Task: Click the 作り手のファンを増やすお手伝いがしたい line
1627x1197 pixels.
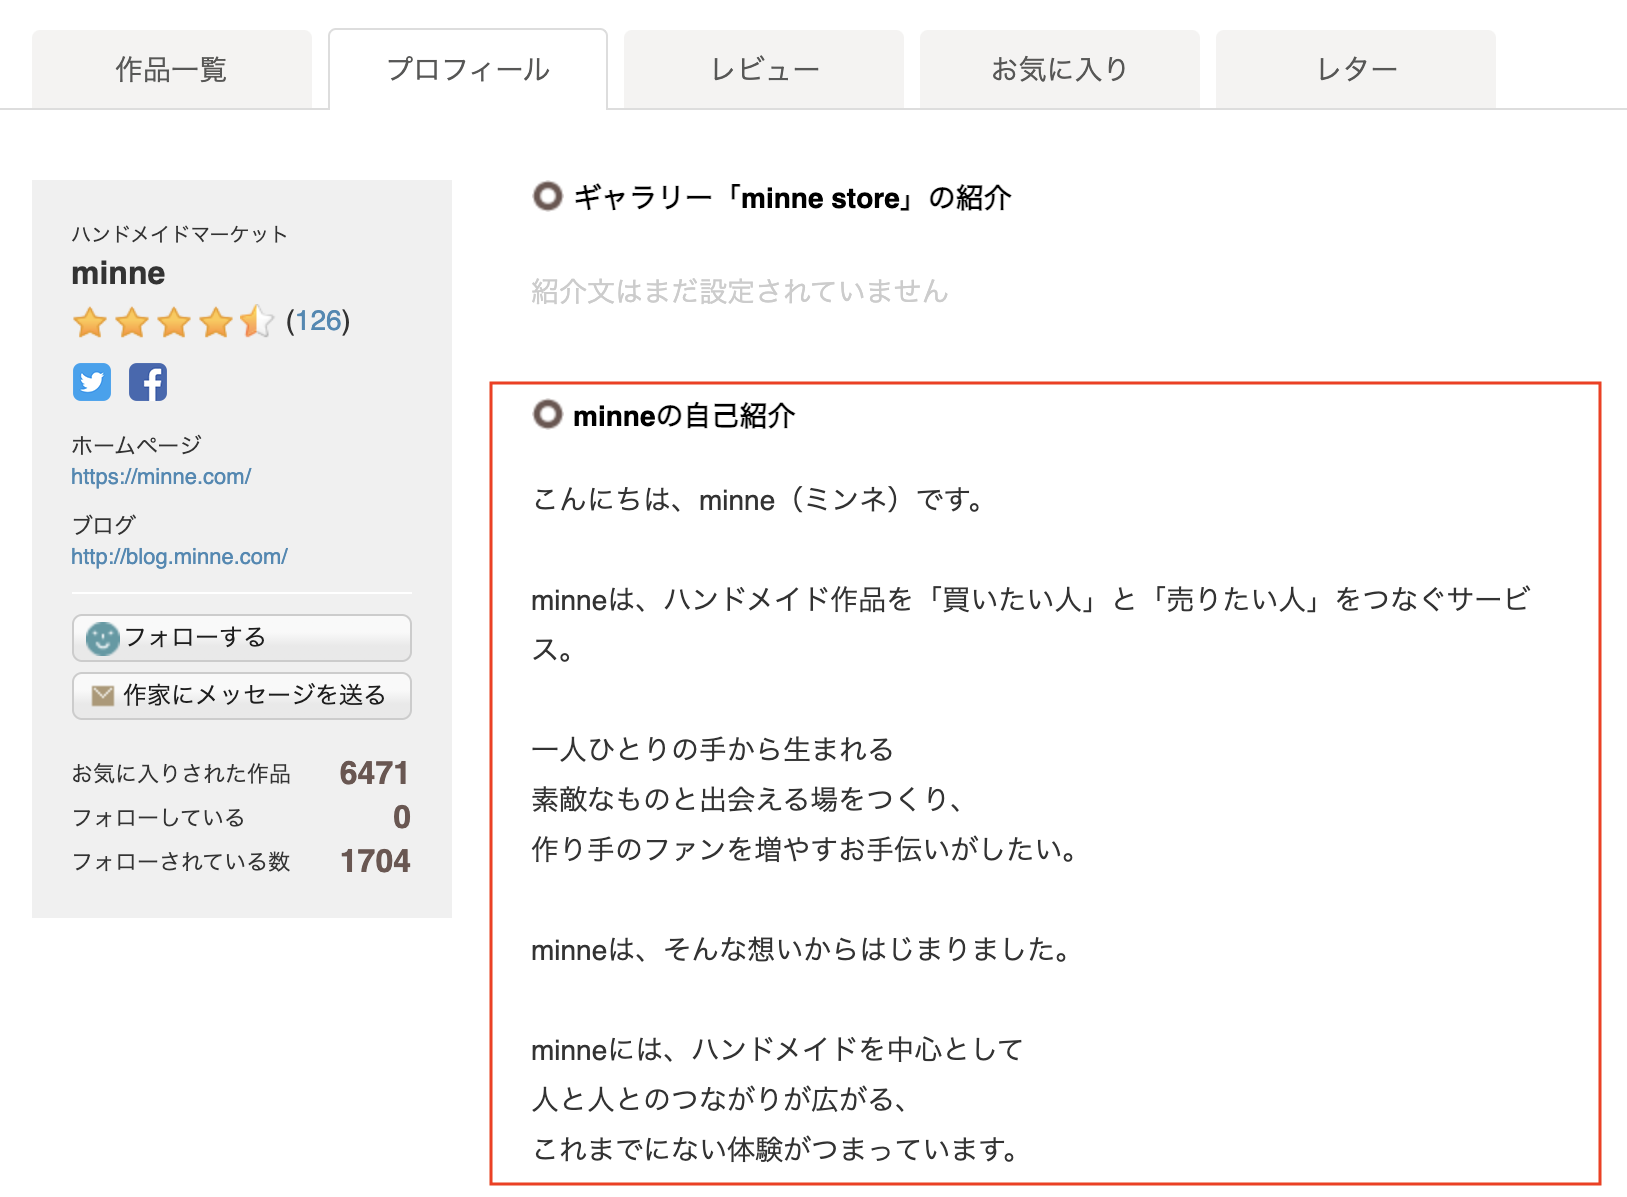Action: [806, 849]
